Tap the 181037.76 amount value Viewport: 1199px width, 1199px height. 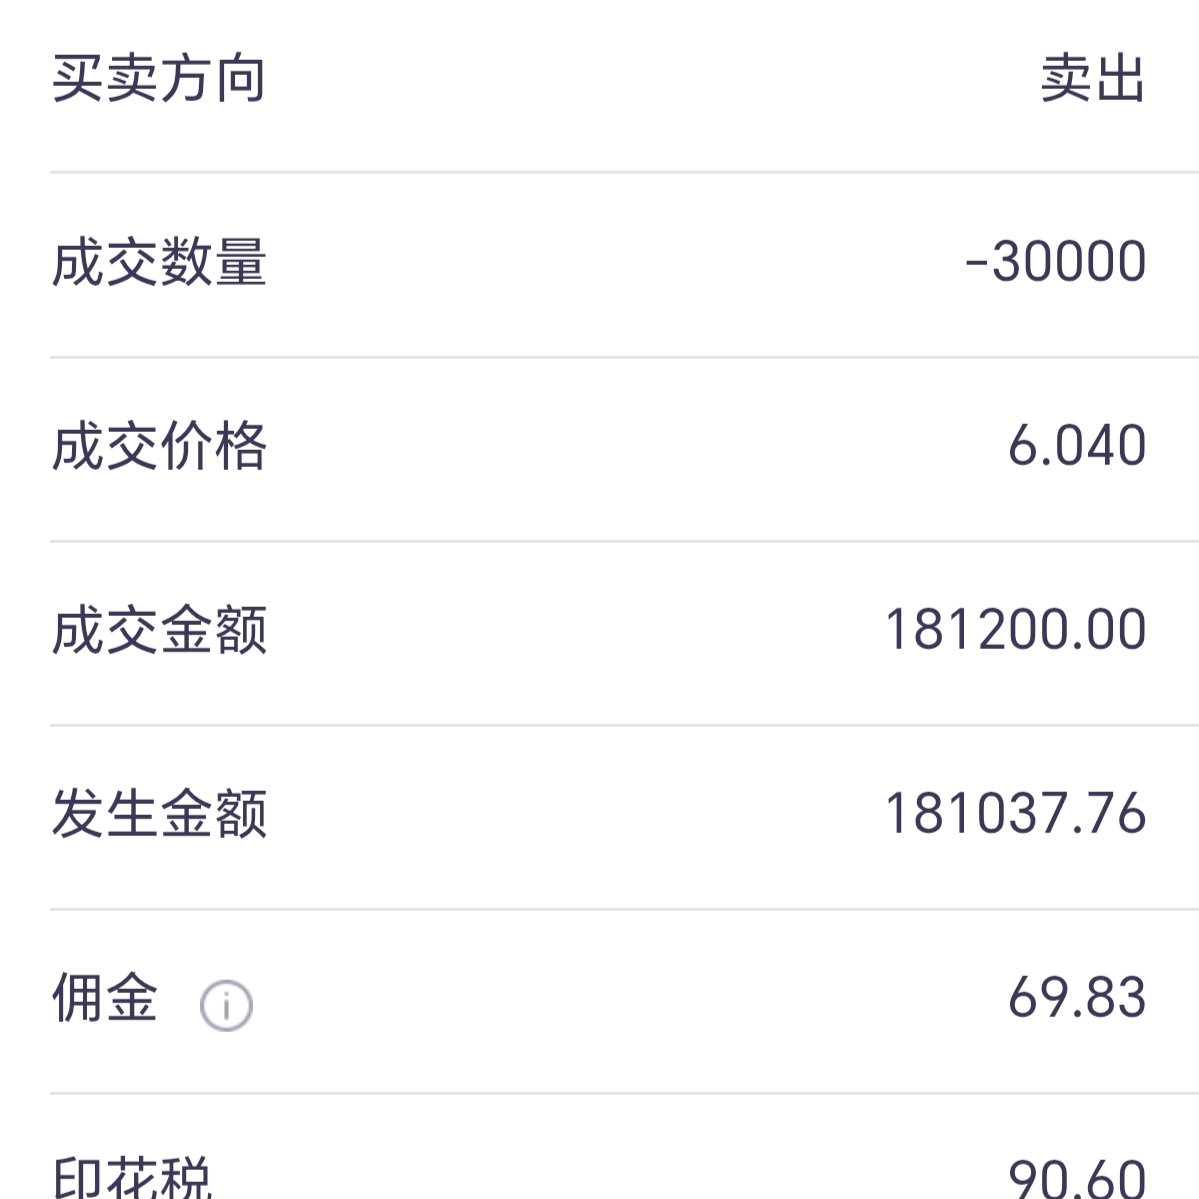(1015, 813)
